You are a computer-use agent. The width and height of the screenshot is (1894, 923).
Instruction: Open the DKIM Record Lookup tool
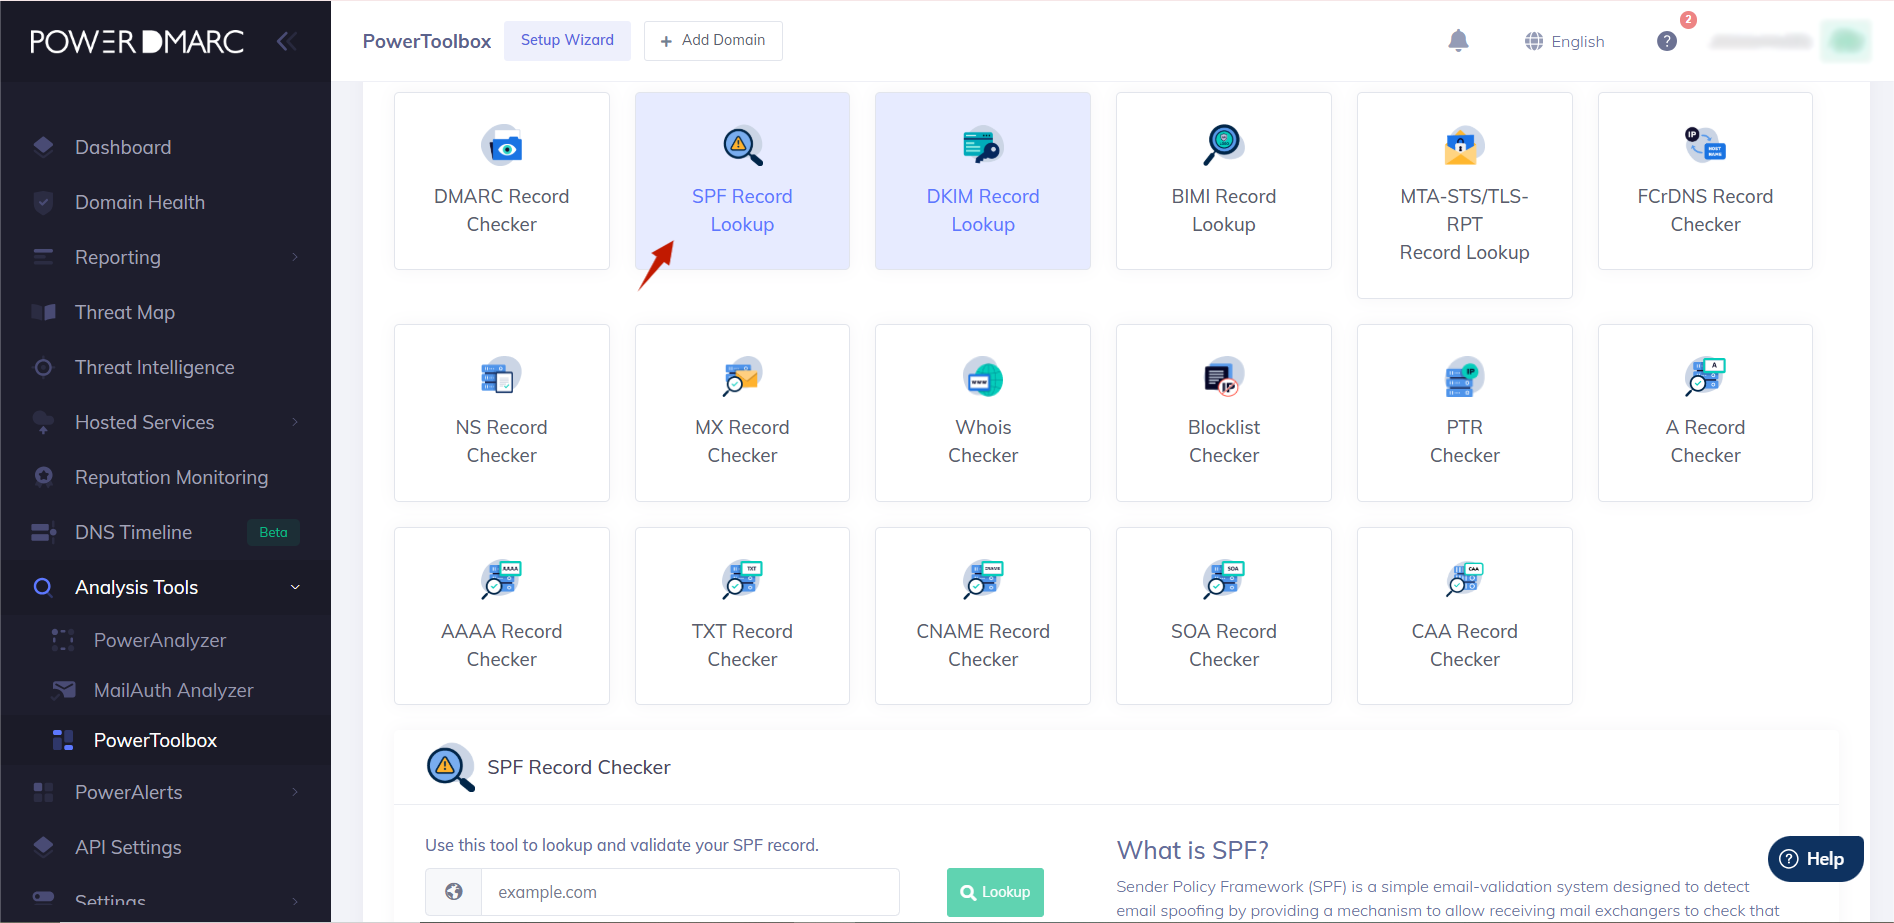click(x=982, y=181)
